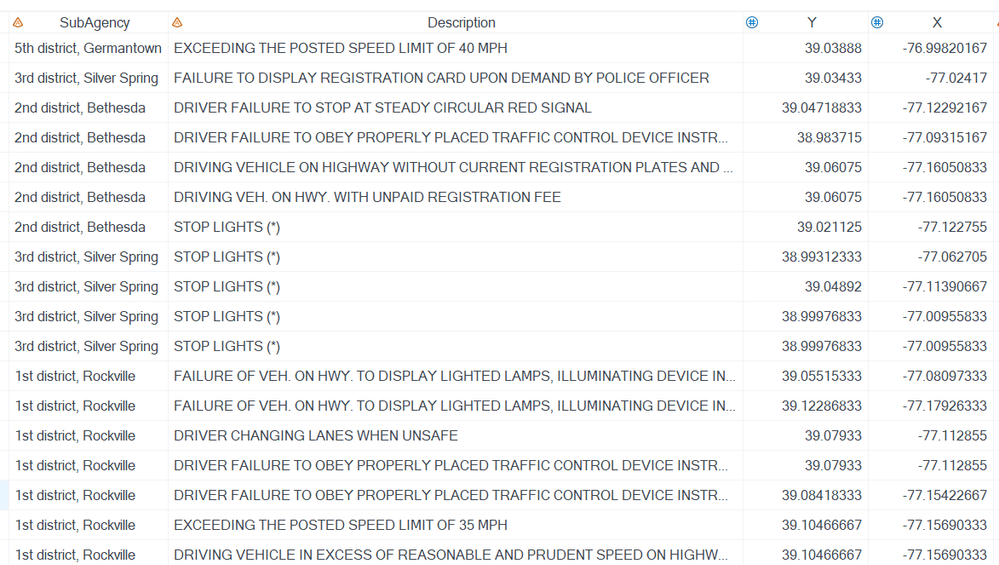Select the X value -77.062705
This screenshot has height=565, width=999.
[952, 257]
